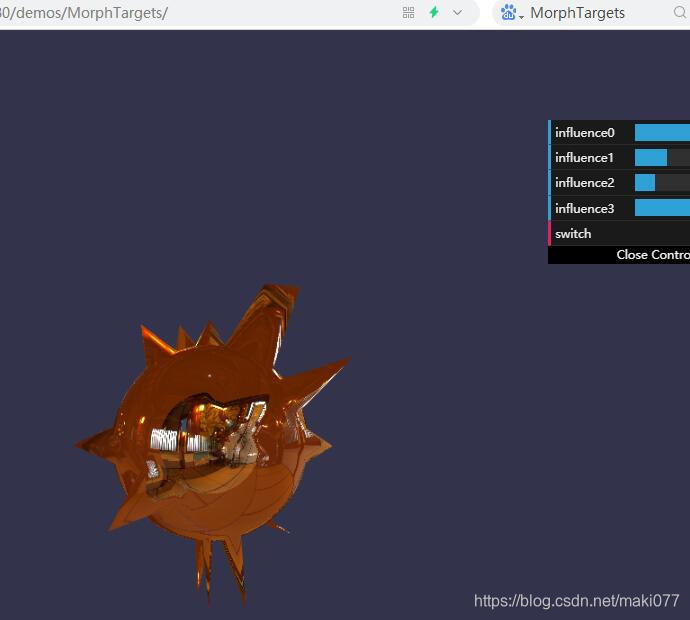Adjust the influence1 slider
This screenshot has width=690, height=620.
point(662,158)
